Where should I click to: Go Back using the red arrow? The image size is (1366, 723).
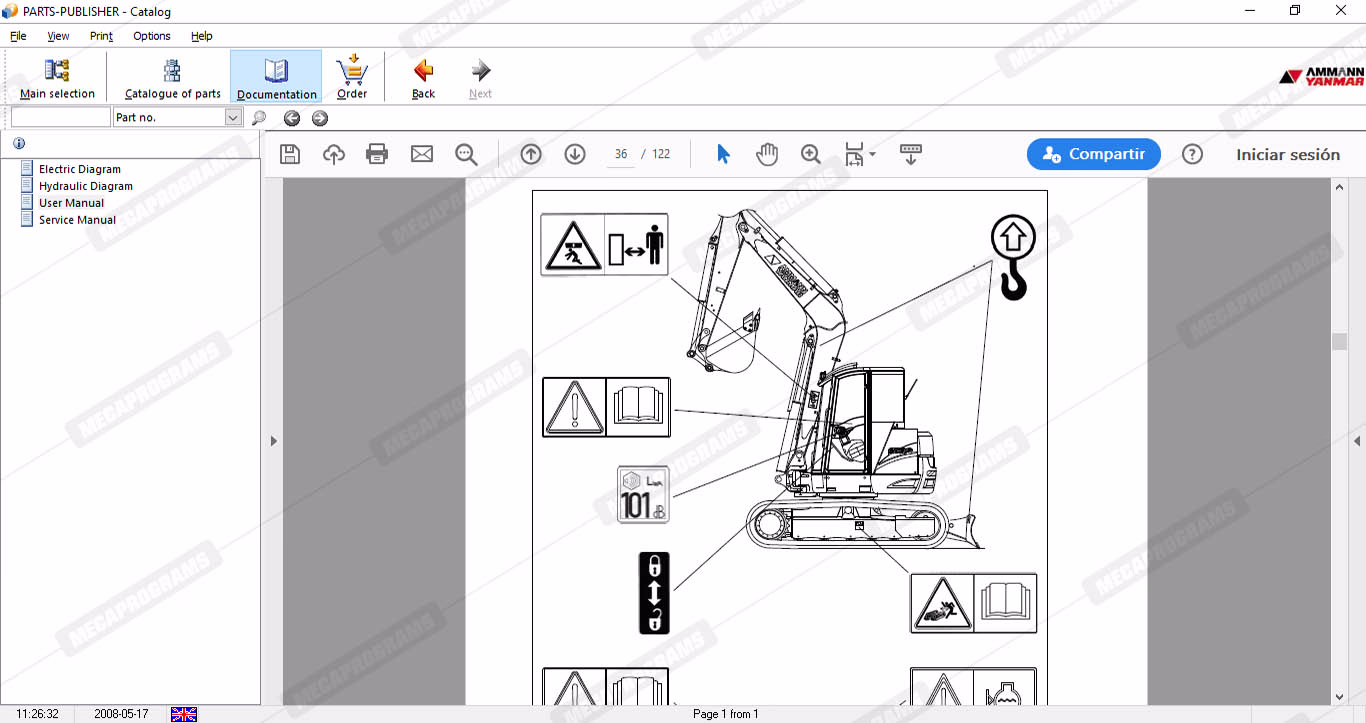pyautogui.click(x=423, y=77)
